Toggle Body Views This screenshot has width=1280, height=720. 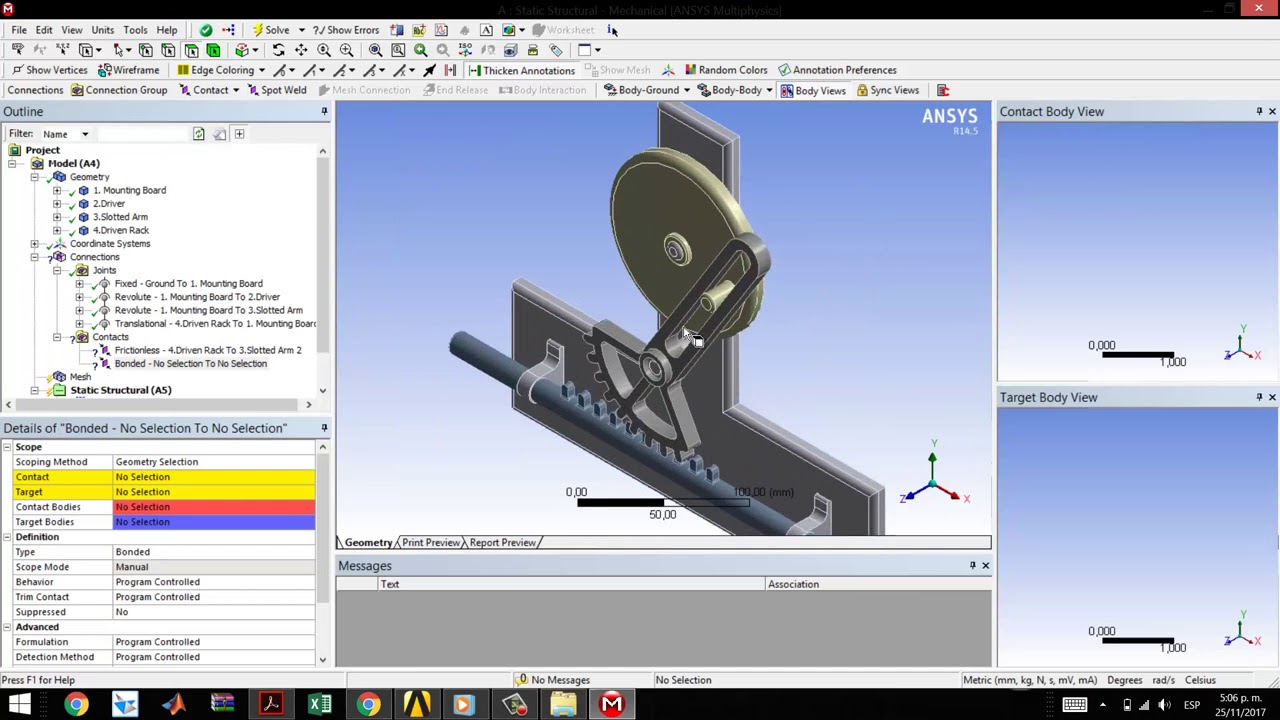coord(812,90)
